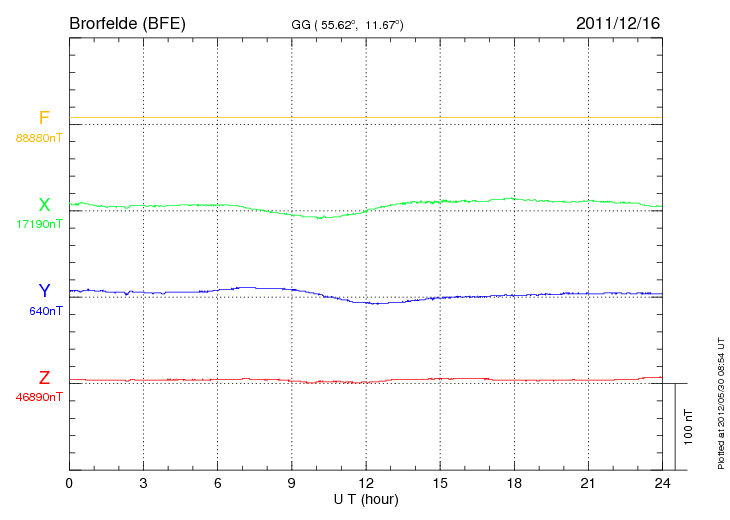Click the 2011/12/16 date label
730x520 pixels.
click(x=618, y=23)
